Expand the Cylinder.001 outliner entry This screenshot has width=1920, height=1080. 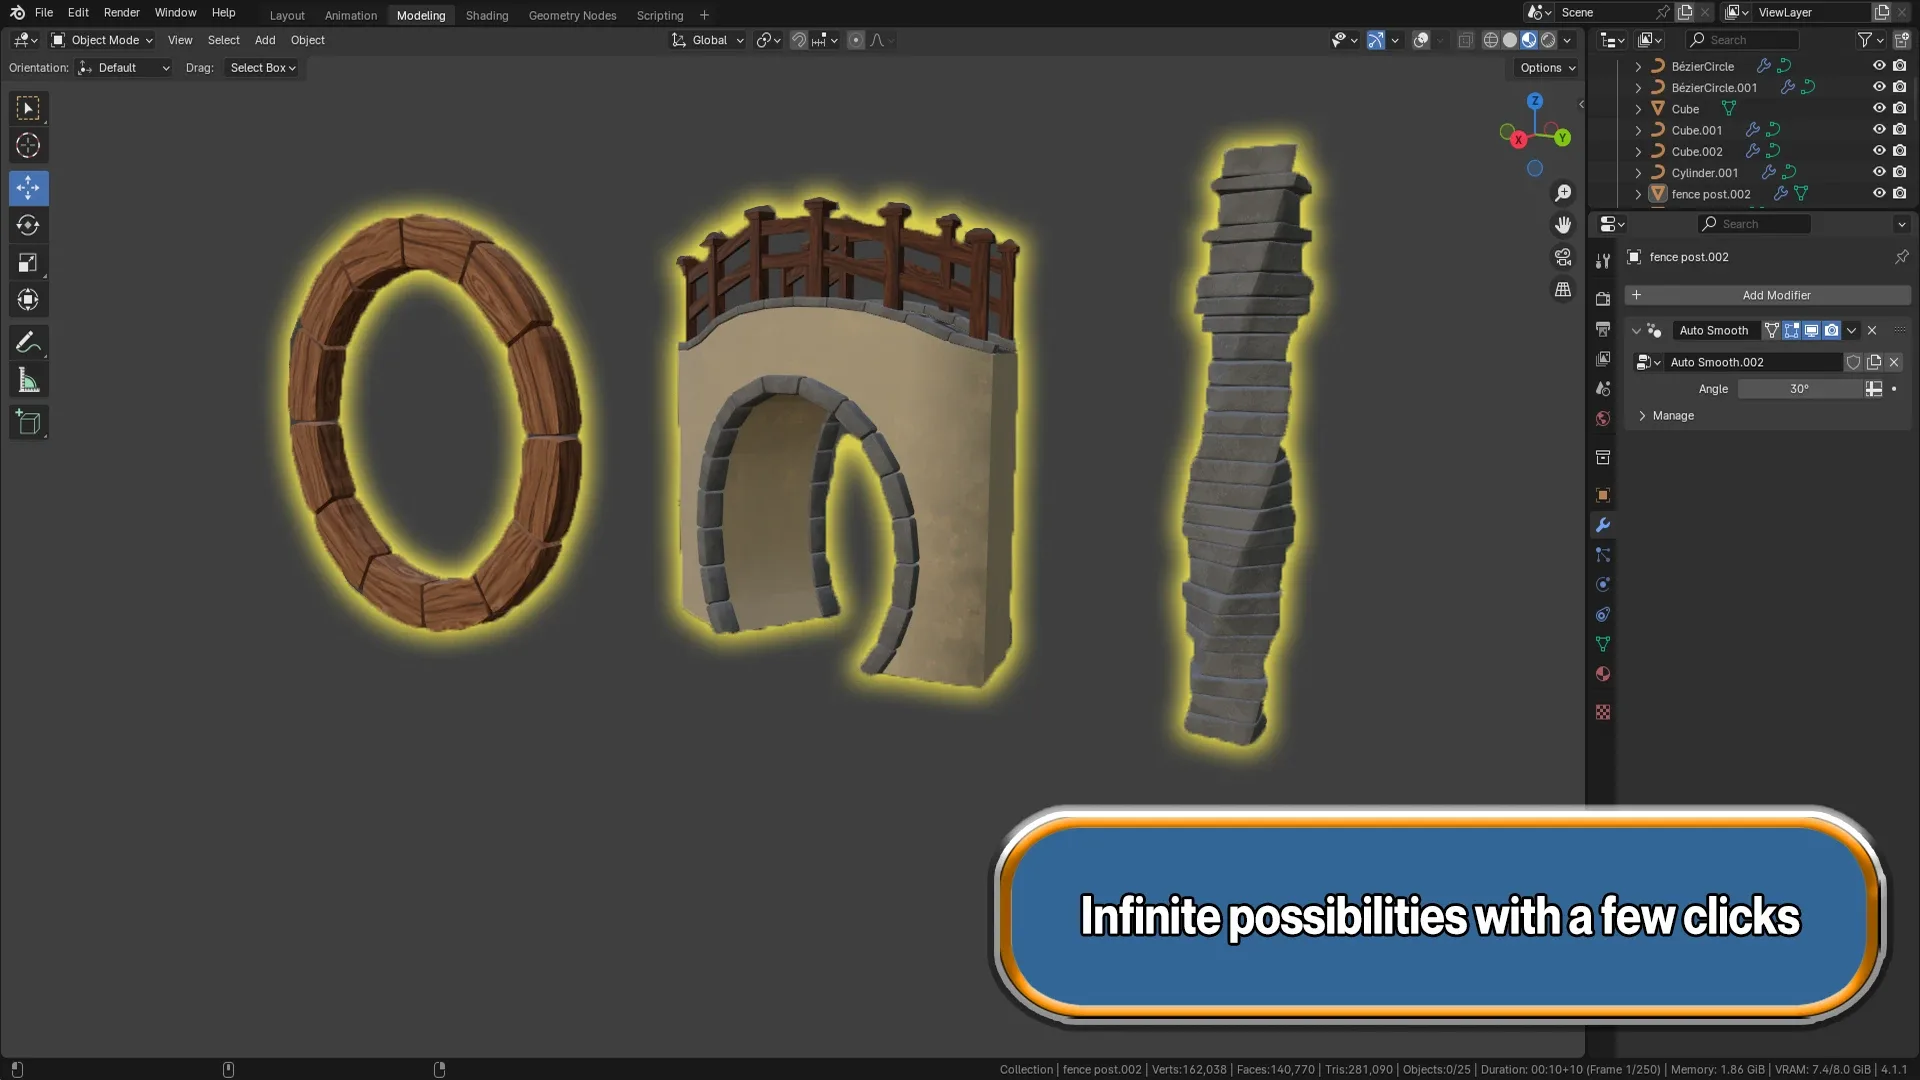(x=1637, y=172)
